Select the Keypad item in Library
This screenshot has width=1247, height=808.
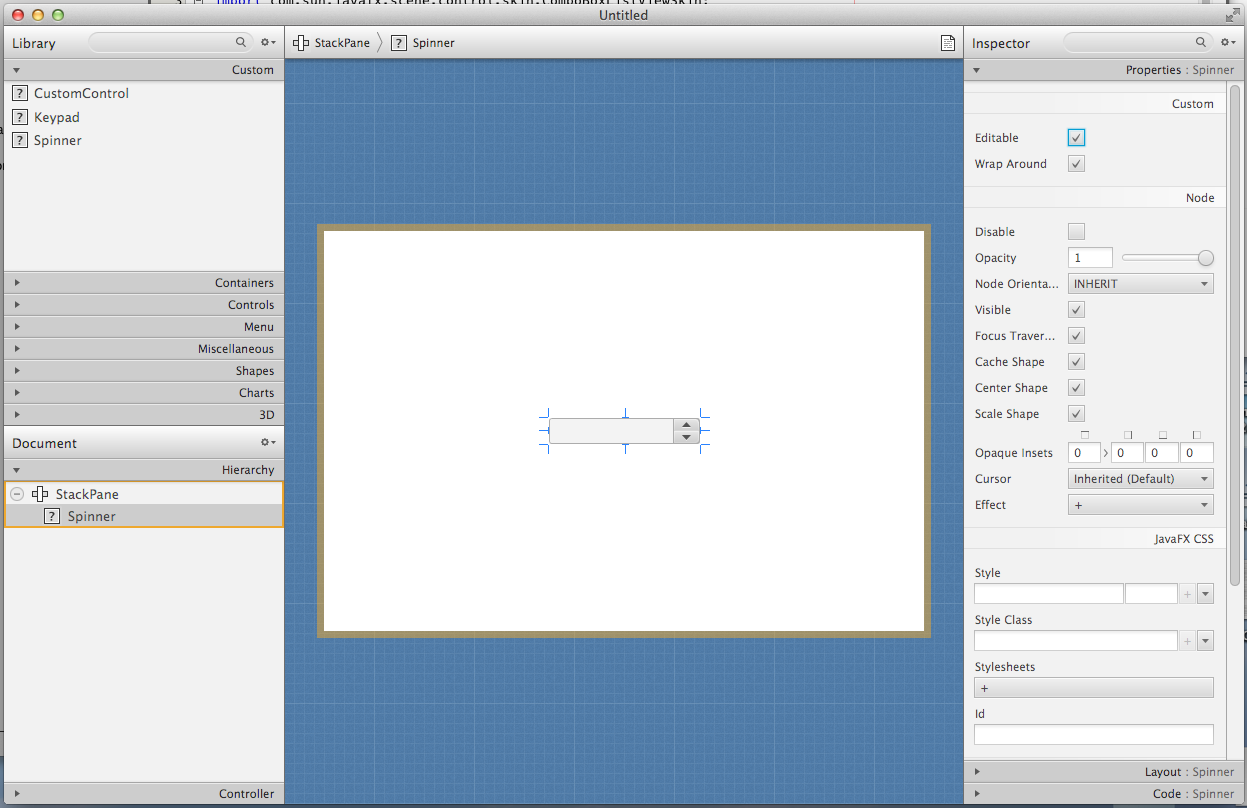[x=56, y=117]
